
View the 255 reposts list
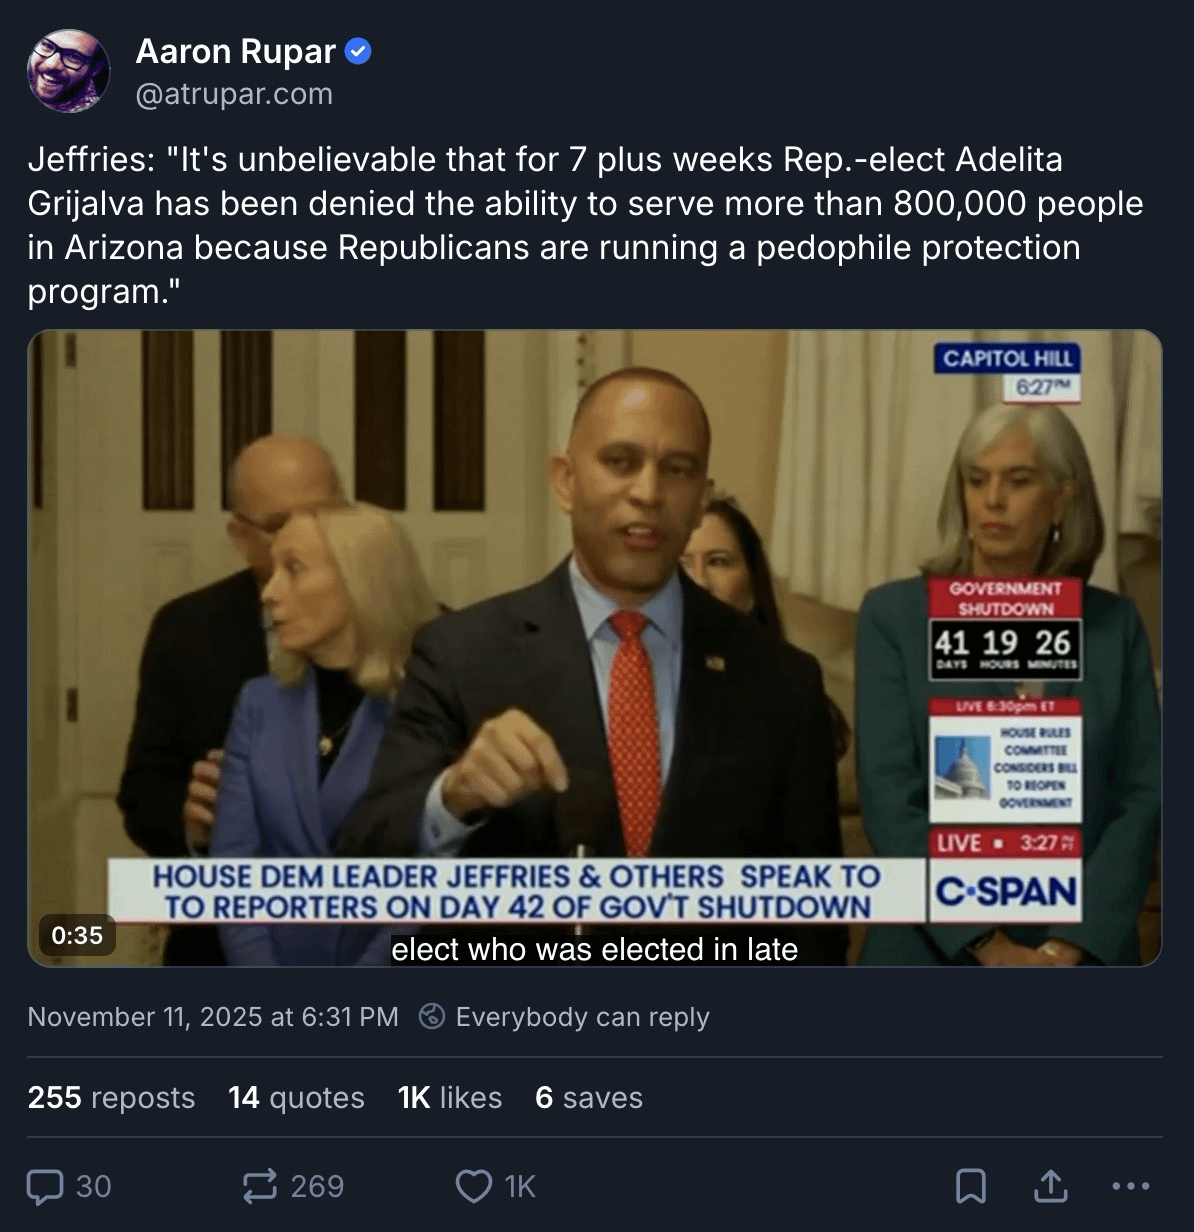tap(112, 1098)
